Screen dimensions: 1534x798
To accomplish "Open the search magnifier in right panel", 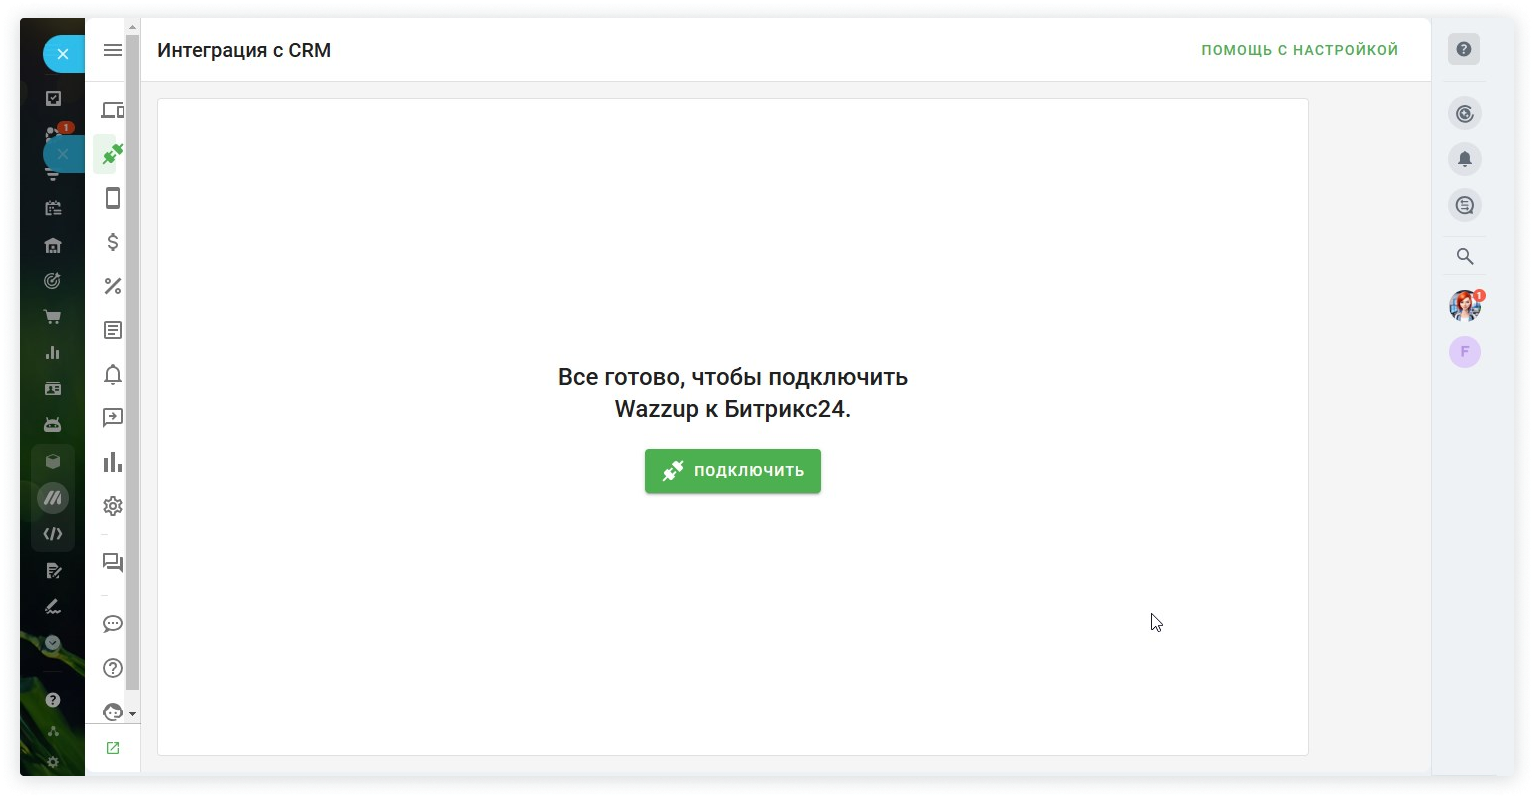I will [1465, 256].
